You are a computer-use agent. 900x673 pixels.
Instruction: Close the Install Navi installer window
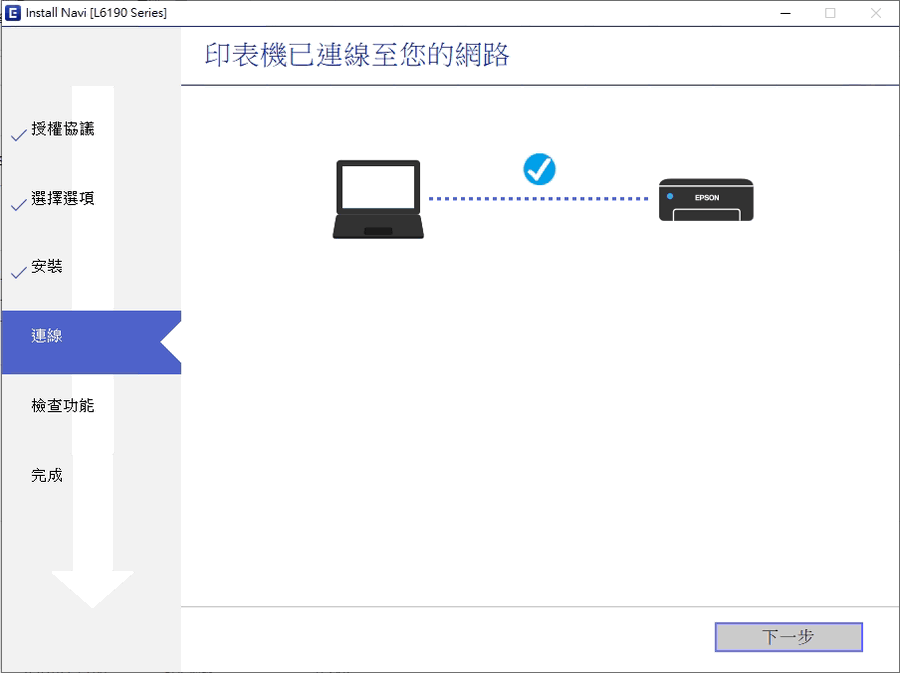[x=876, y=13]
